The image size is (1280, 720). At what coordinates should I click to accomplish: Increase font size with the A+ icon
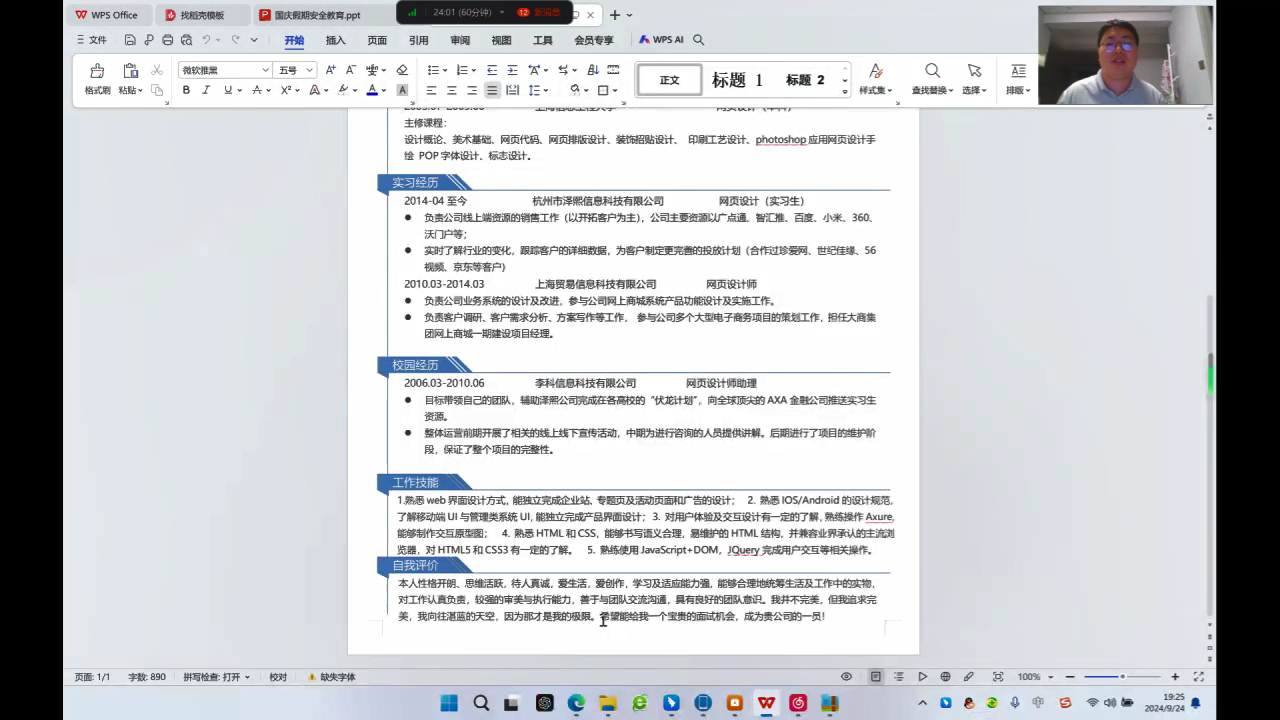click(331, 70)
